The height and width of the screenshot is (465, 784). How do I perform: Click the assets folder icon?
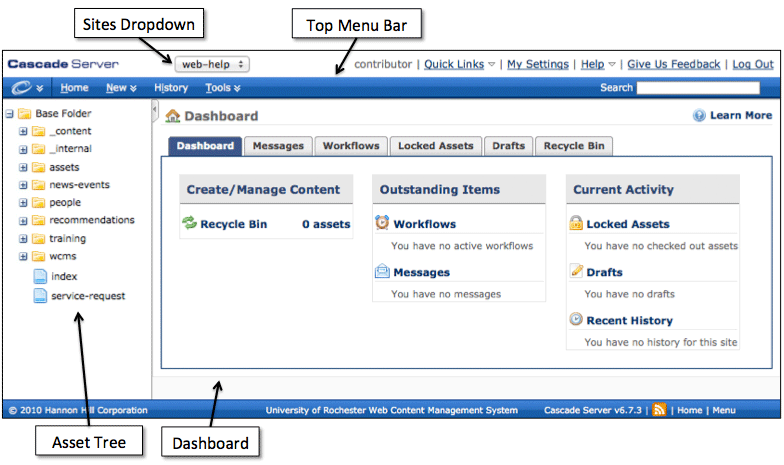pyautogui.click(x=38, y=167)
